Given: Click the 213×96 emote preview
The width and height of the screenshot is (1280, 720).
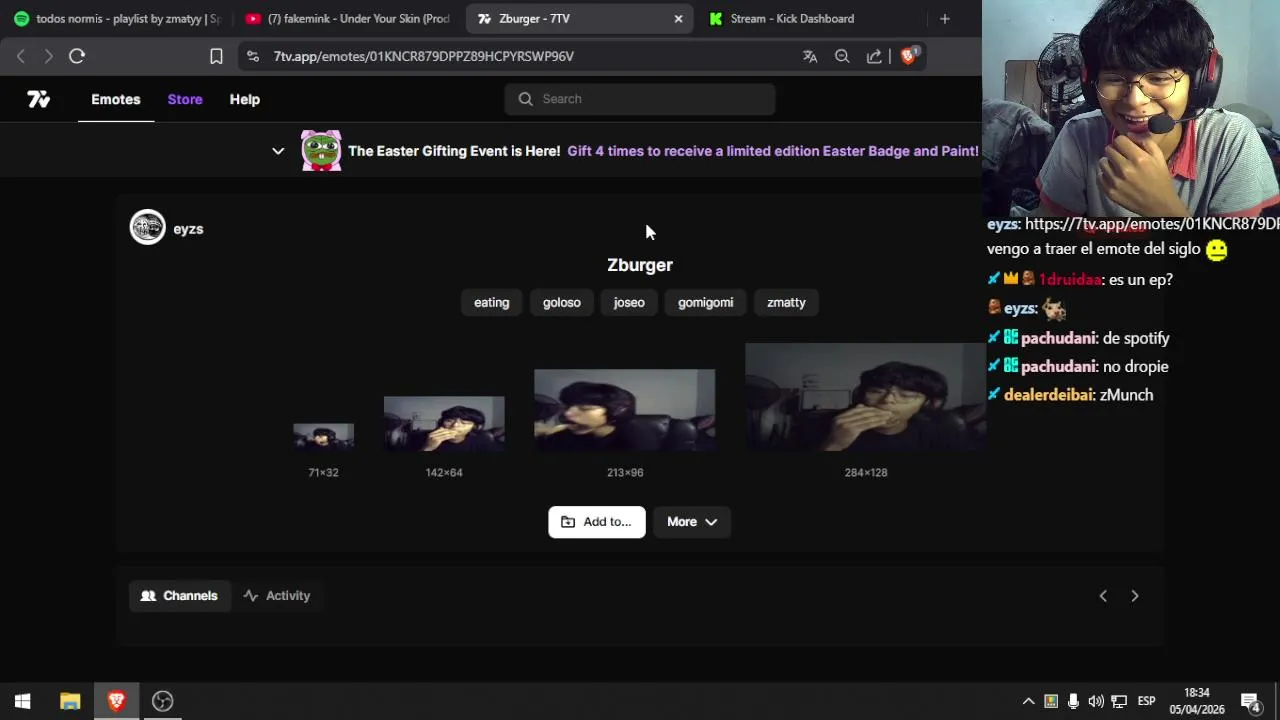Looking at the screenshot, I should click(625, 410).
